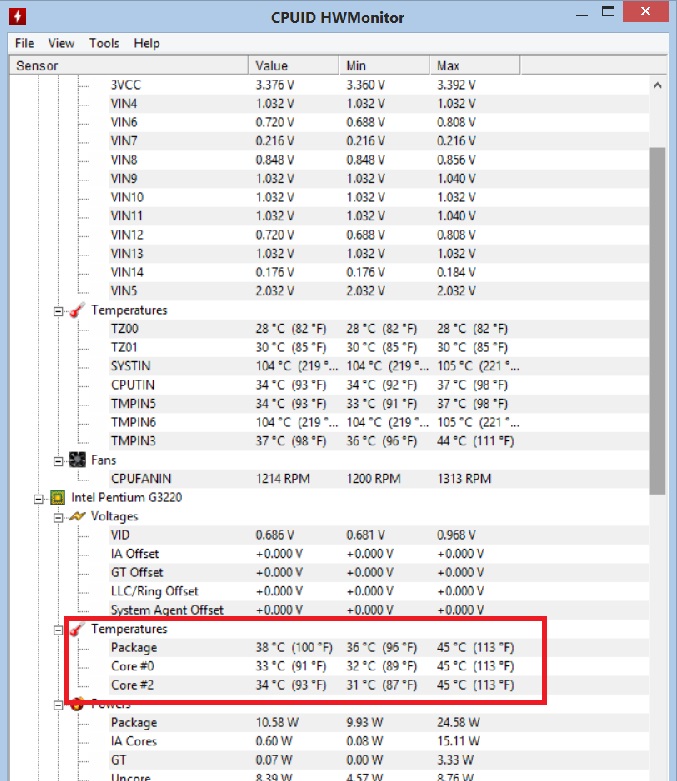This screenshot has width=677, height=781.
Task: Select the CPUTIN temperature row
Action: (379, 385)
